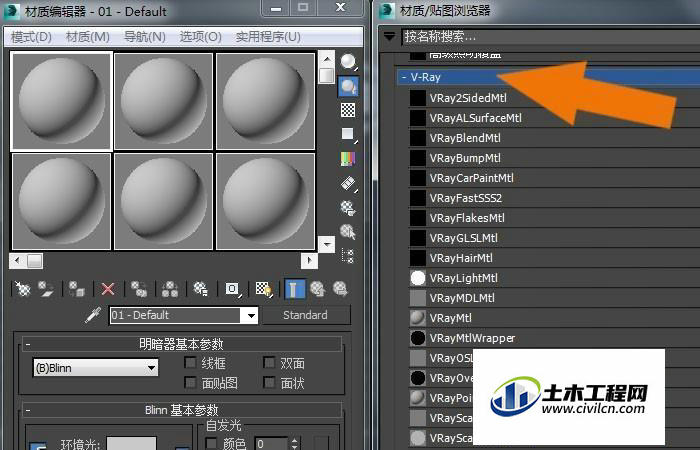The height and width of the screenshot is (450, 700).
Task: Click the Get Material icon
Action: coord(23,289)
